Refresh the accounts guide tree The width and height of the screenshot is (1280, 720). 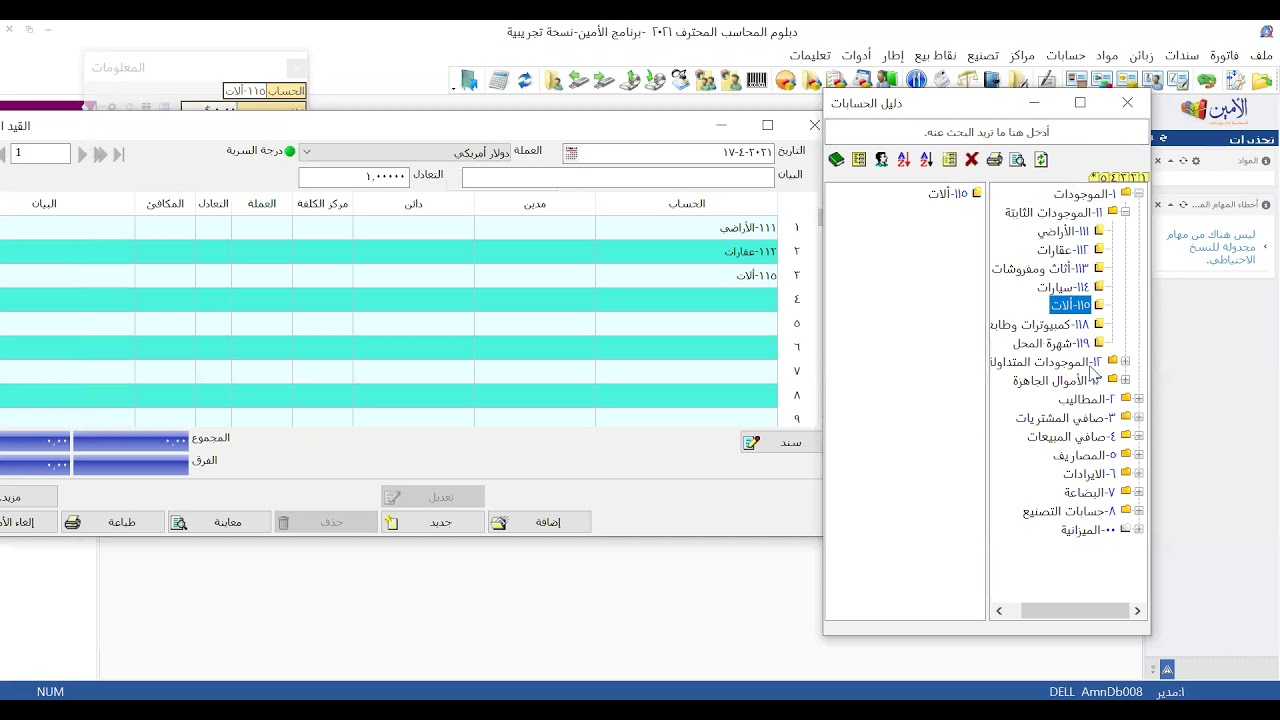coord(1041,159)
